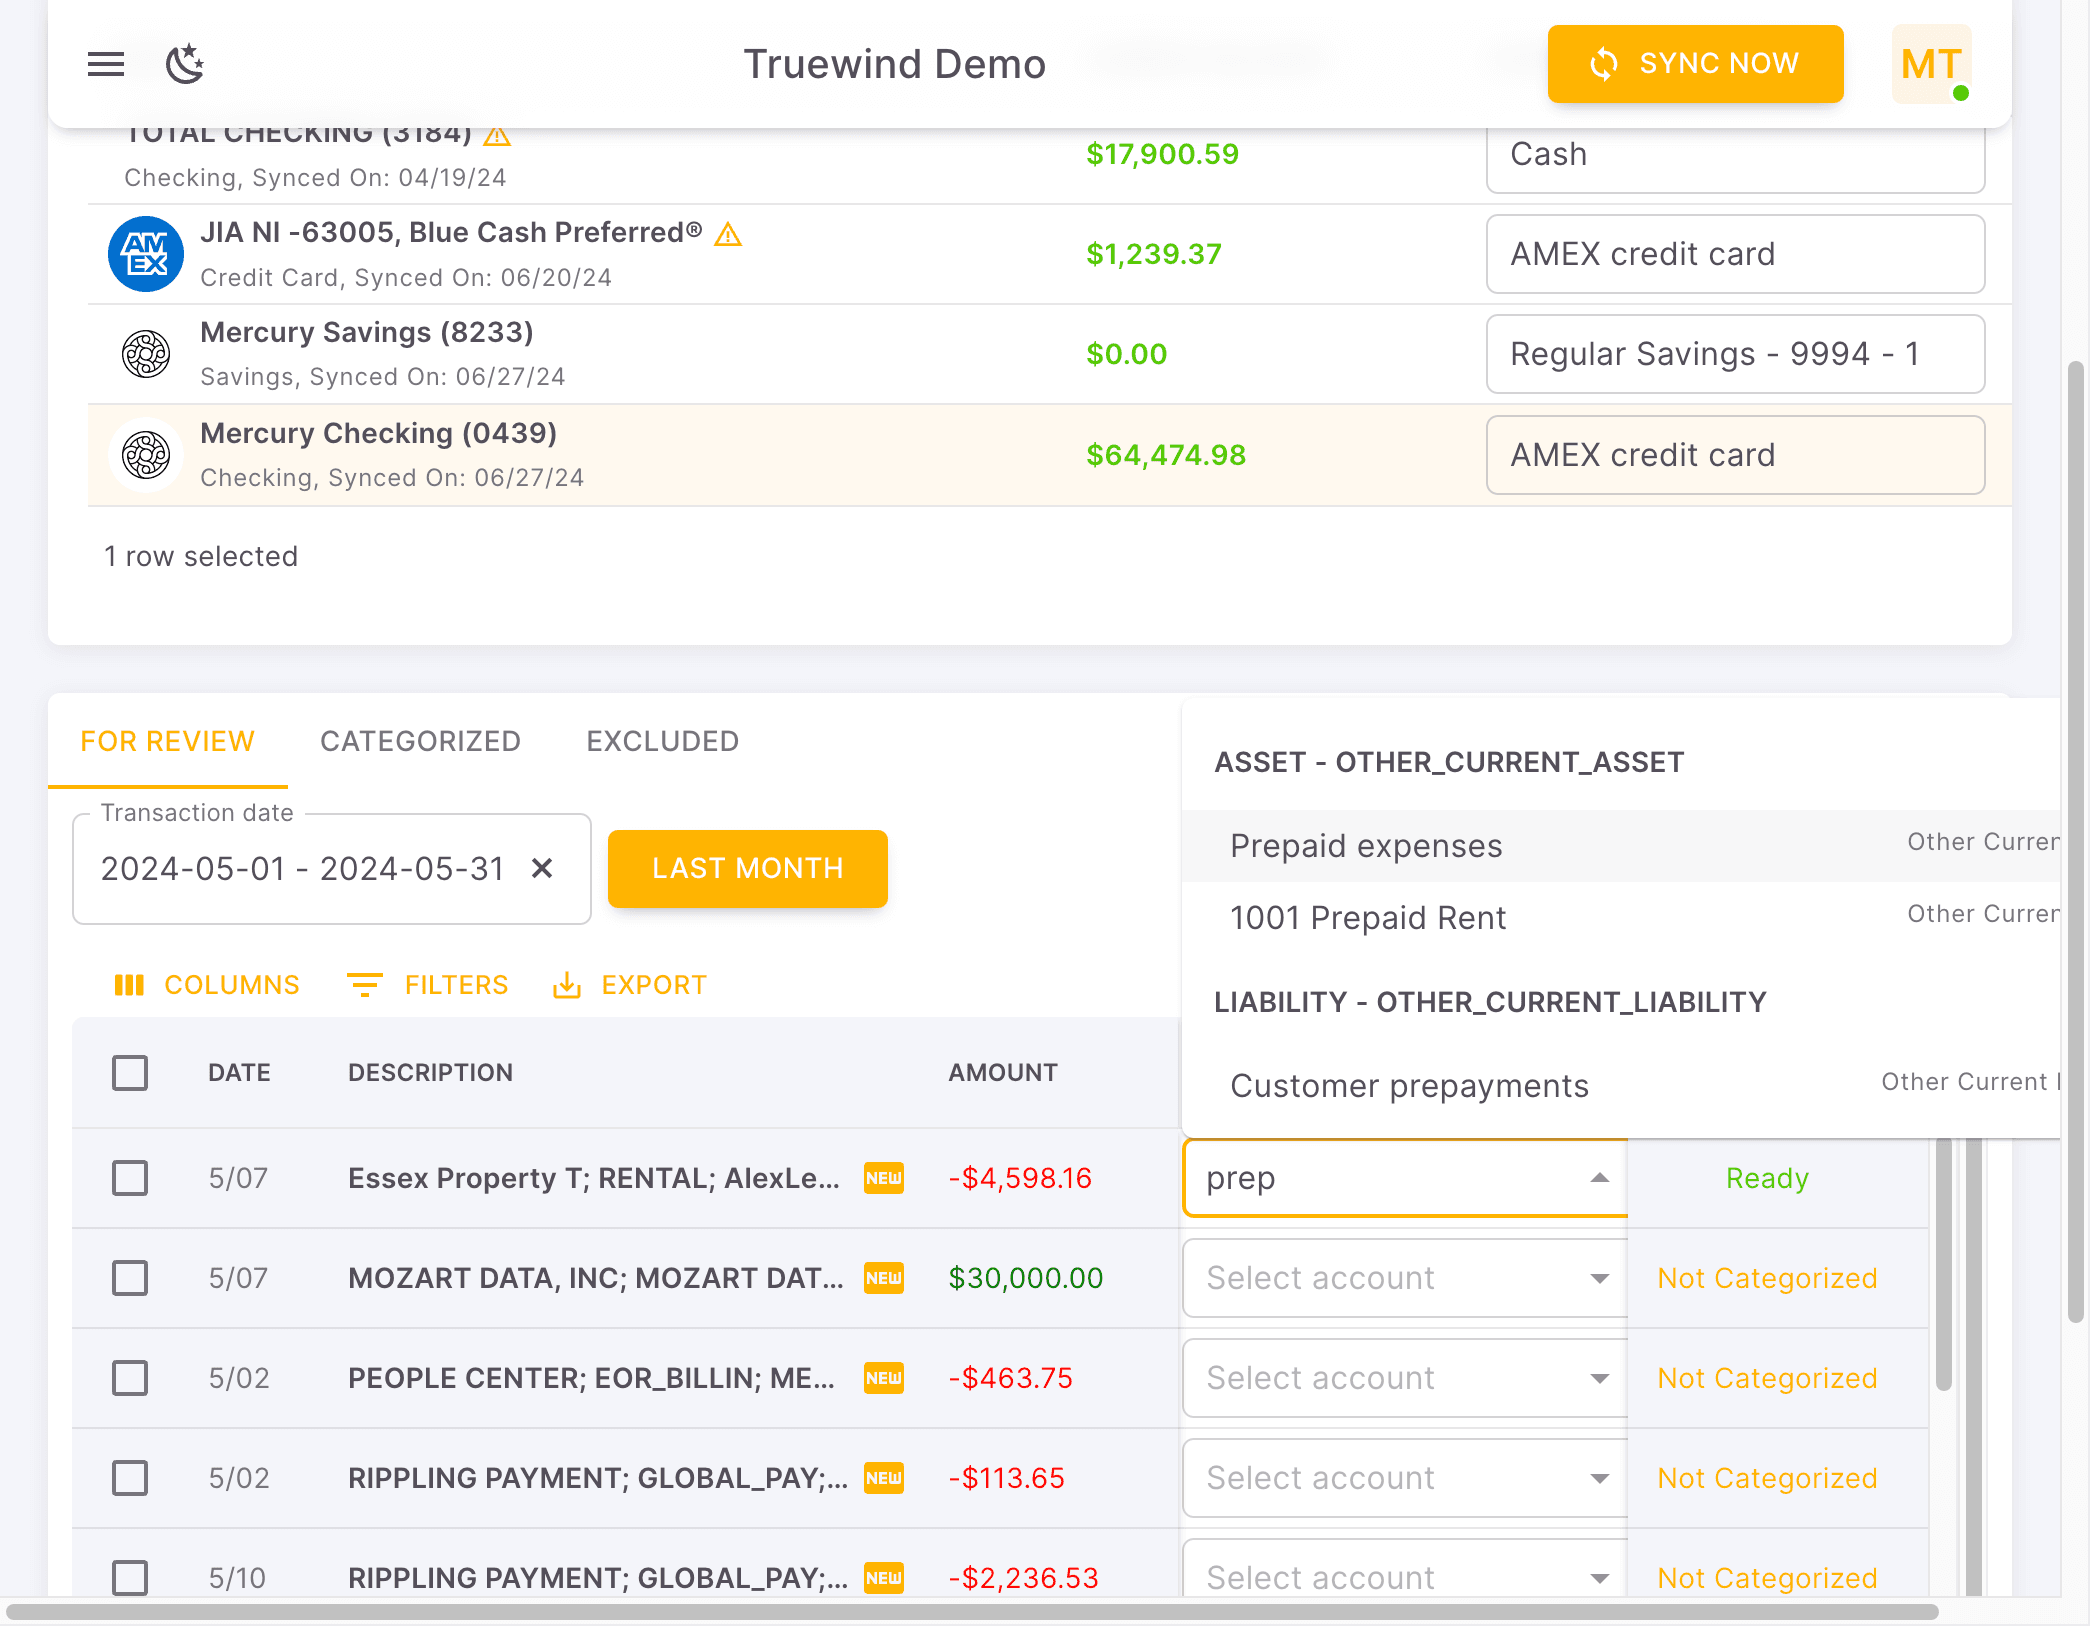This screenshot has width=2090, height=1626.
Task: Toggle dark mode with the moon icon
Action: pyautogui.click(x=185, y=63)
